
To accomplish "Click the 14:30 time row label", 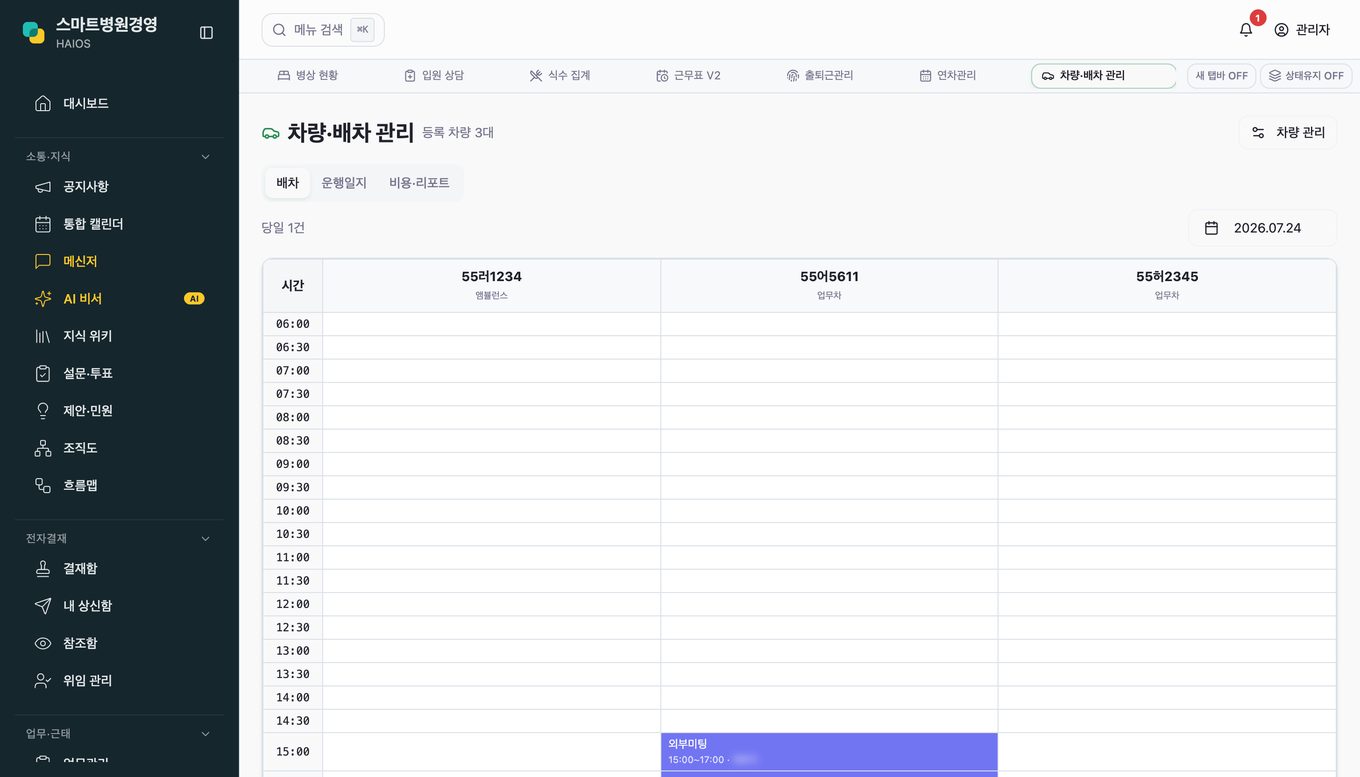I will coord(293,721).
